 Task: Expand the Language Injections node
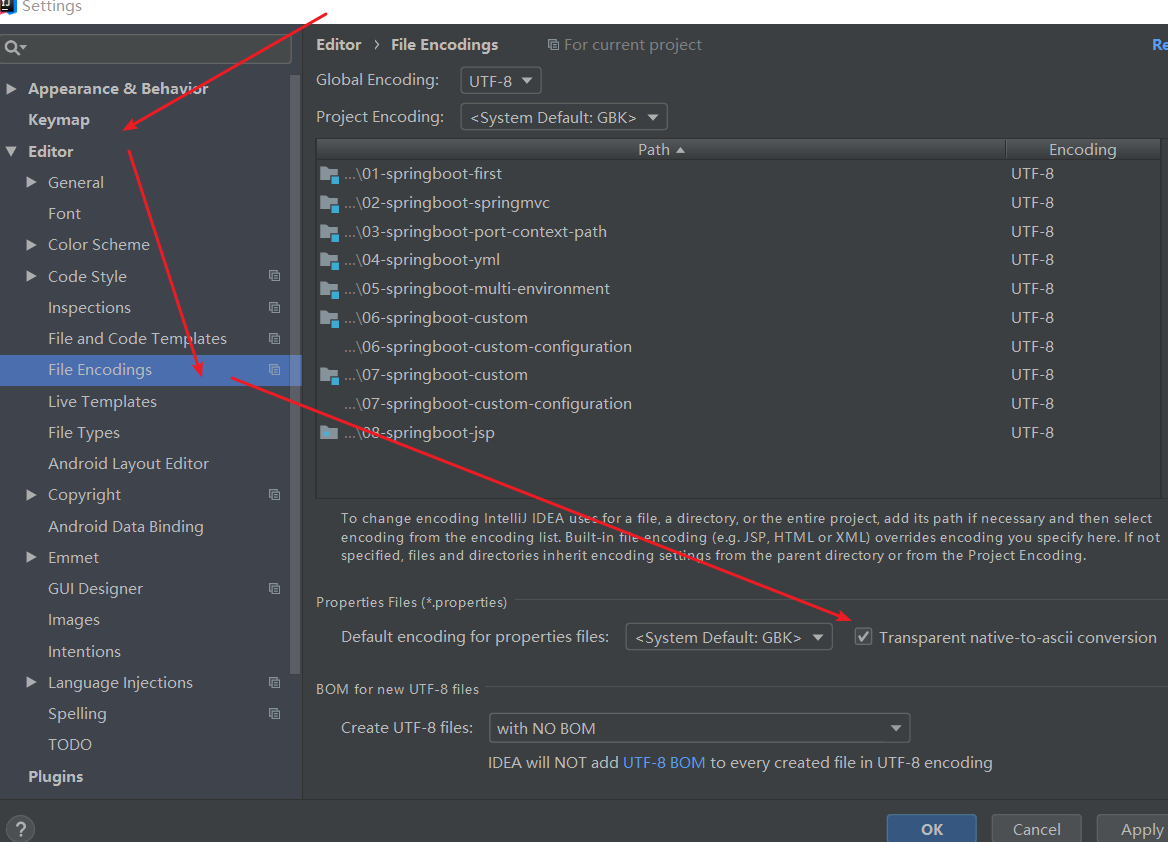click(x=31, y=683)
